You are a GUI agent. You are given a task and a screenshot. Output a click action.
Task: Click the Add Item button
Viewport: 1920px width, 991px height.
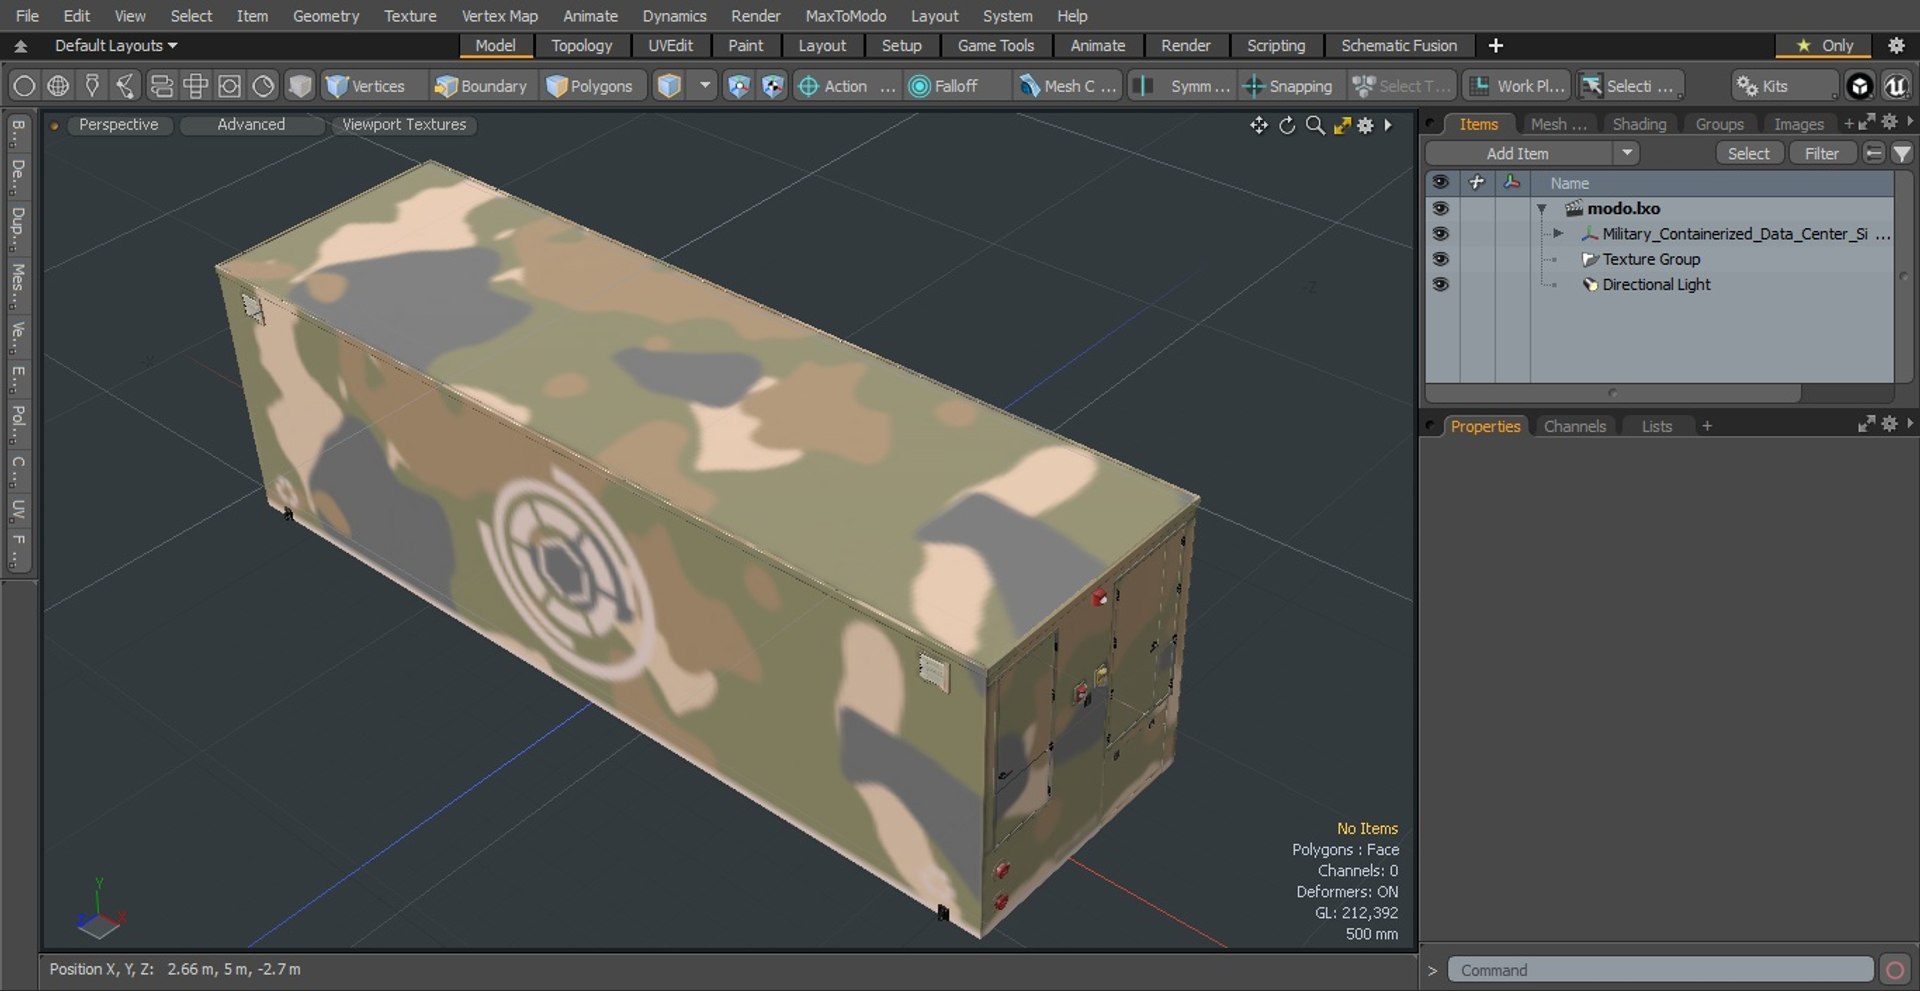pos(1518,153)
